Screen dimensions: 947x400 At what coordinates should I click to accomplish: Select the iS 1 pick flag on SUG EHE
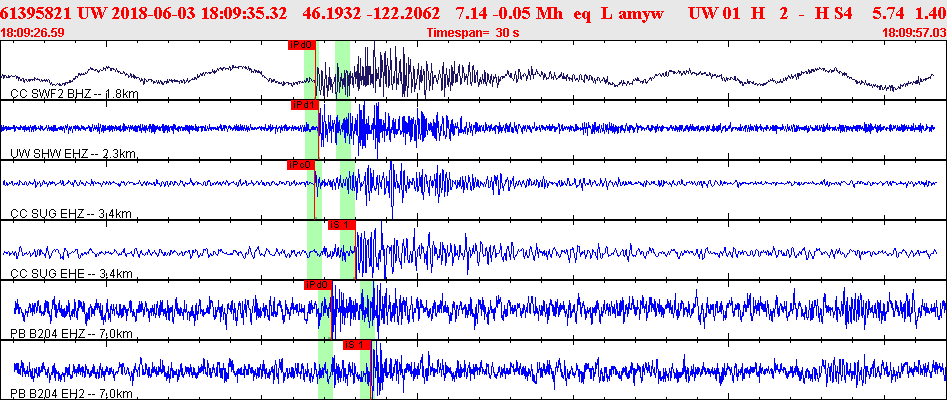pos(341,225)
